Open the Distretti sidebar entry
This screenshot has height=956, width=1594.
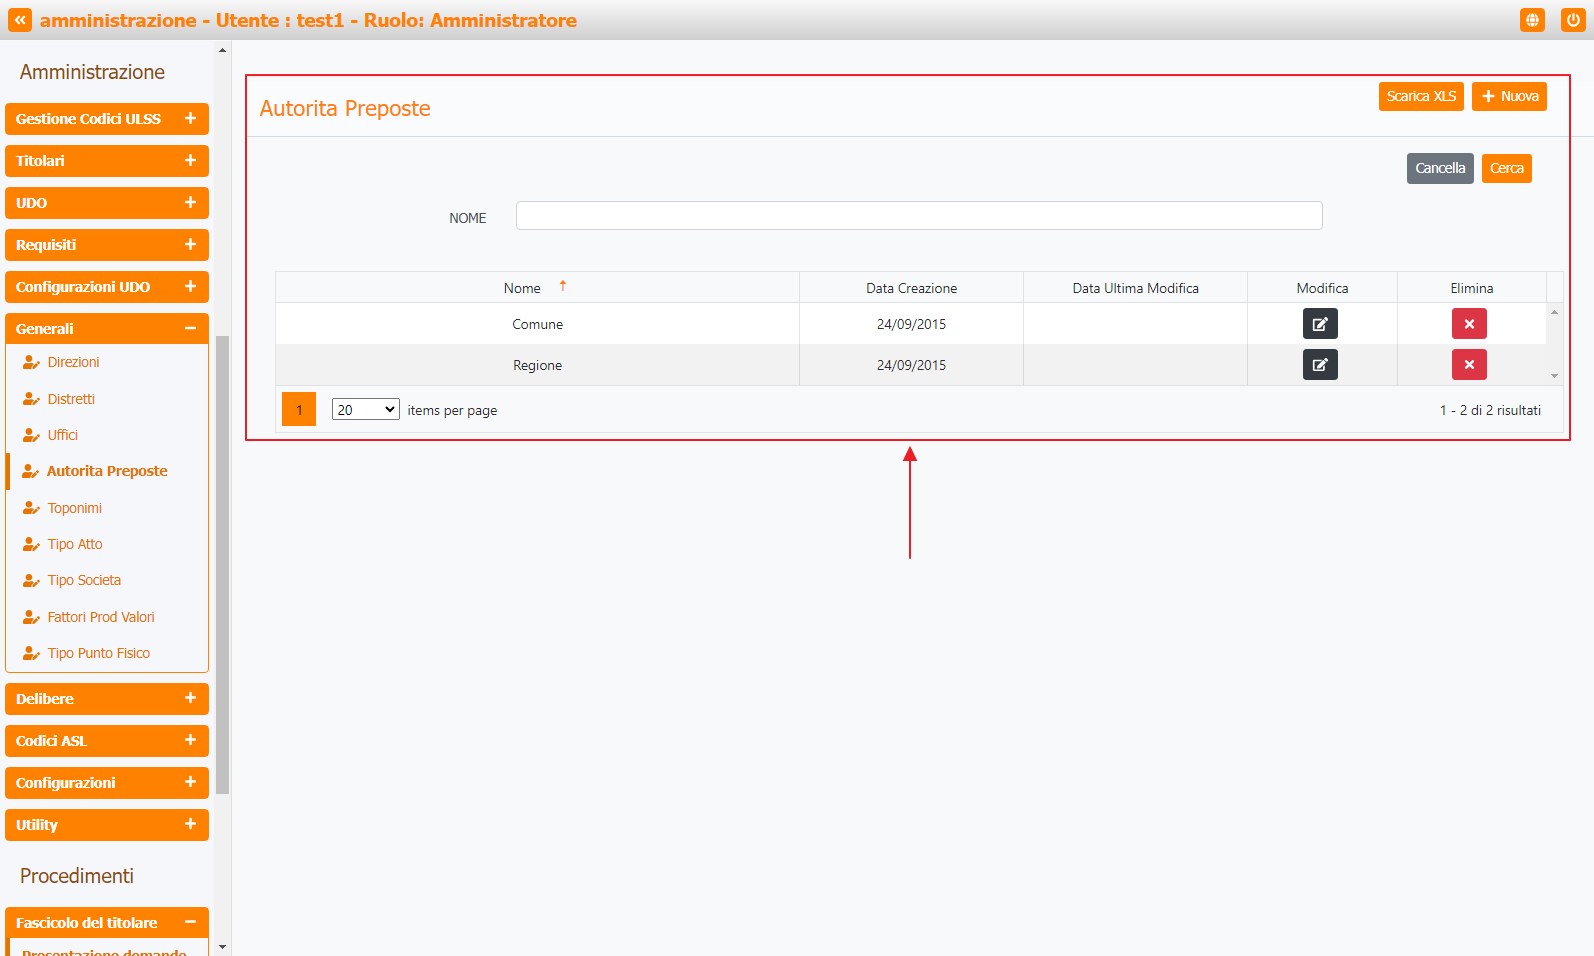point(71,399)
